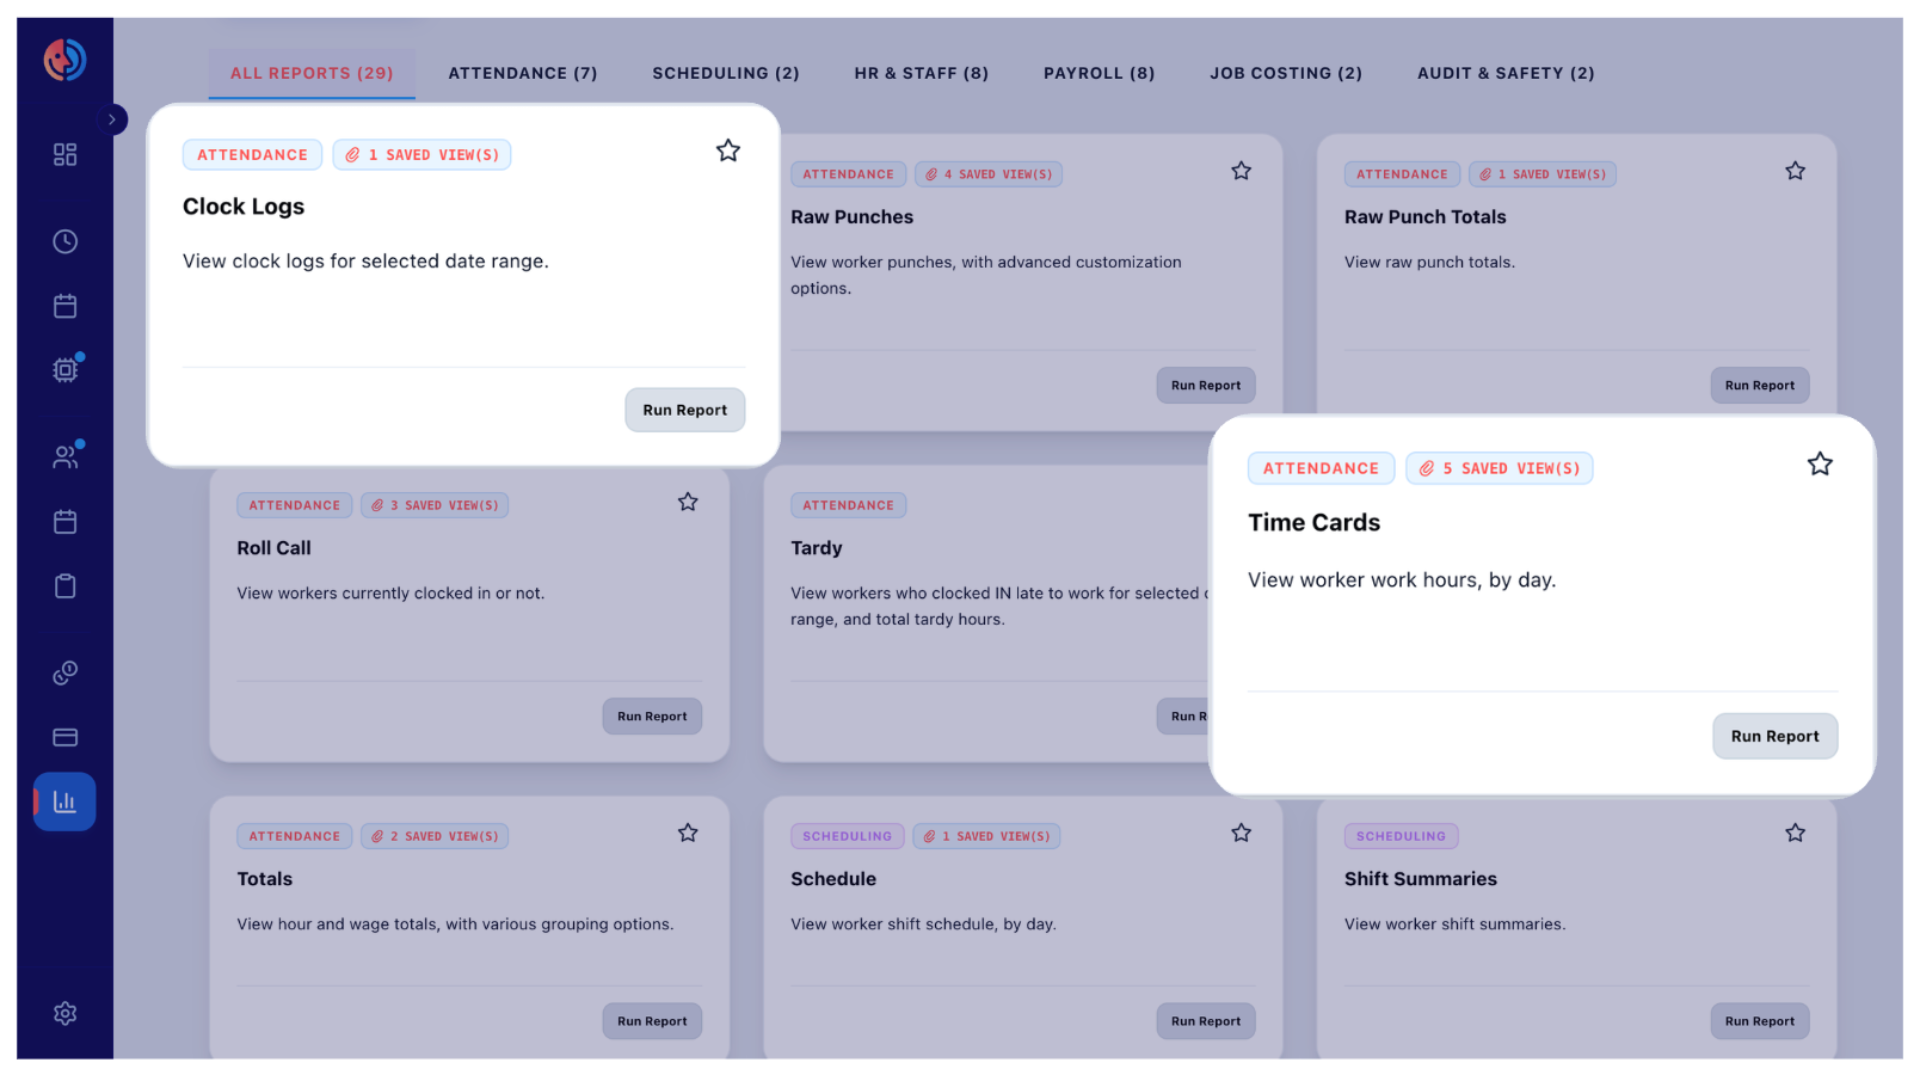The width and height of the screenshot is (1920, 1080).
Task: Switch to the Attendance (7) tab
Action: pos(523,73)
